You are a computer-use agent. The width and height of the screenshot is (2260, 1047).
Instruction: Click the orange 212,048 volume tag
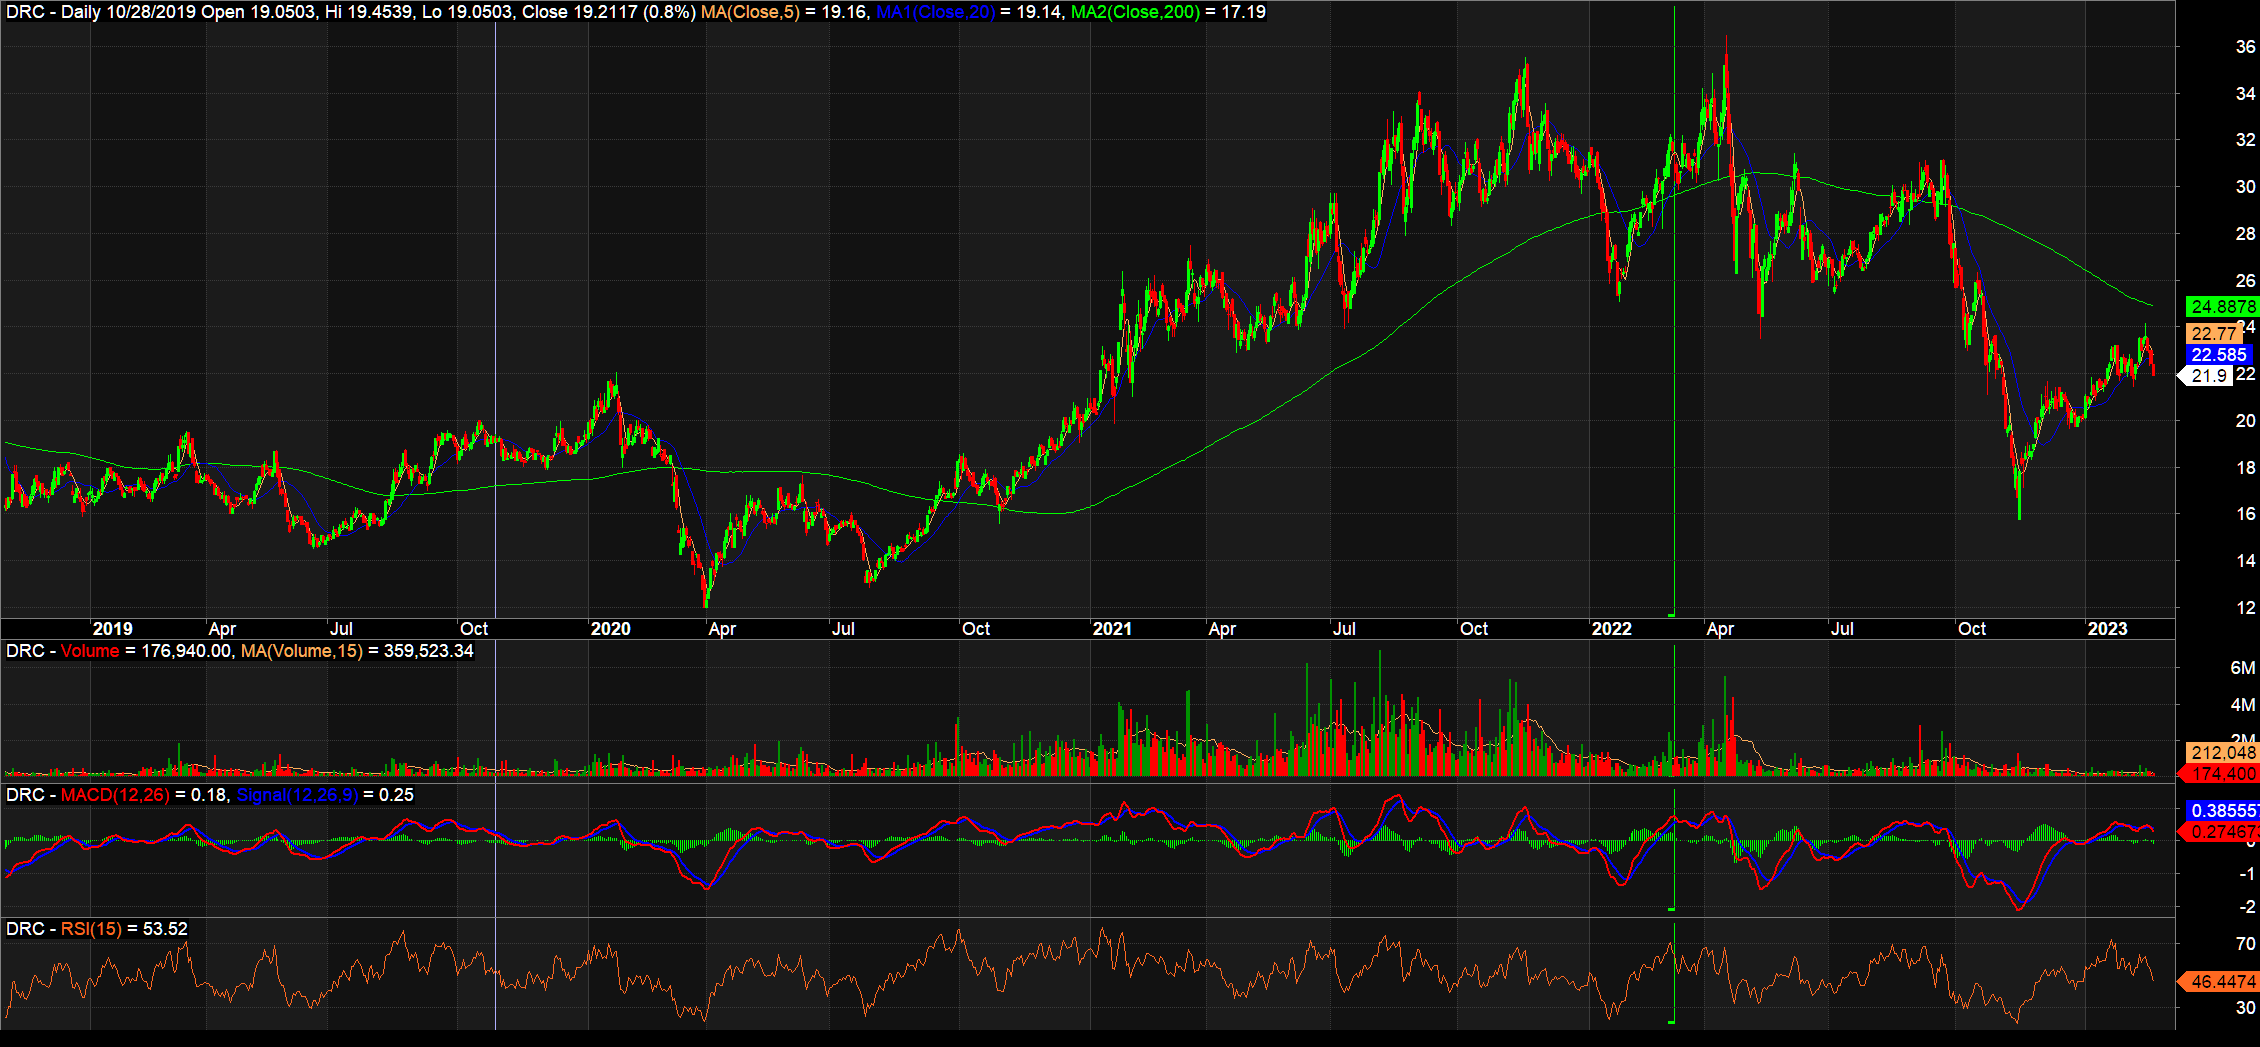pyautogui.click(x=2222, y=753)
